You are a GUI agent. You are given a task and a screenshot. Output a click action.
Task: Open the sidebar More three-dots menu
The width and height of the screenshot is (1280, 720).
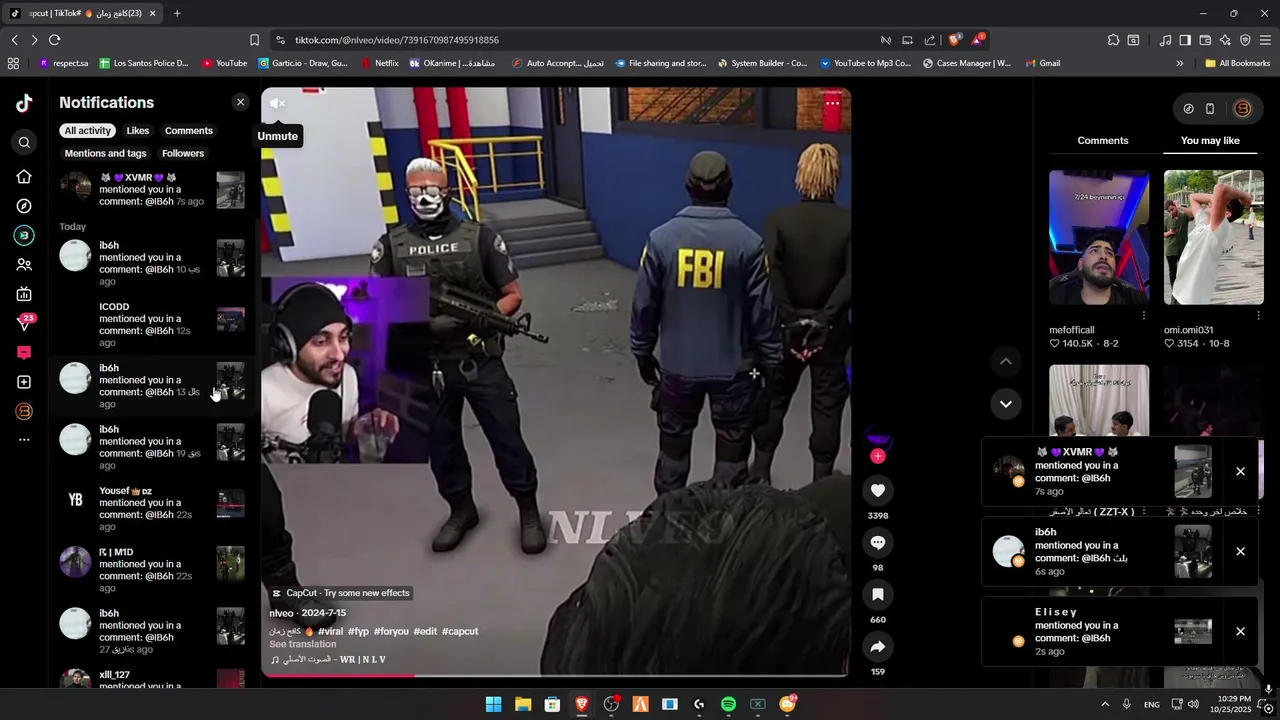click(x=24, y=440)
